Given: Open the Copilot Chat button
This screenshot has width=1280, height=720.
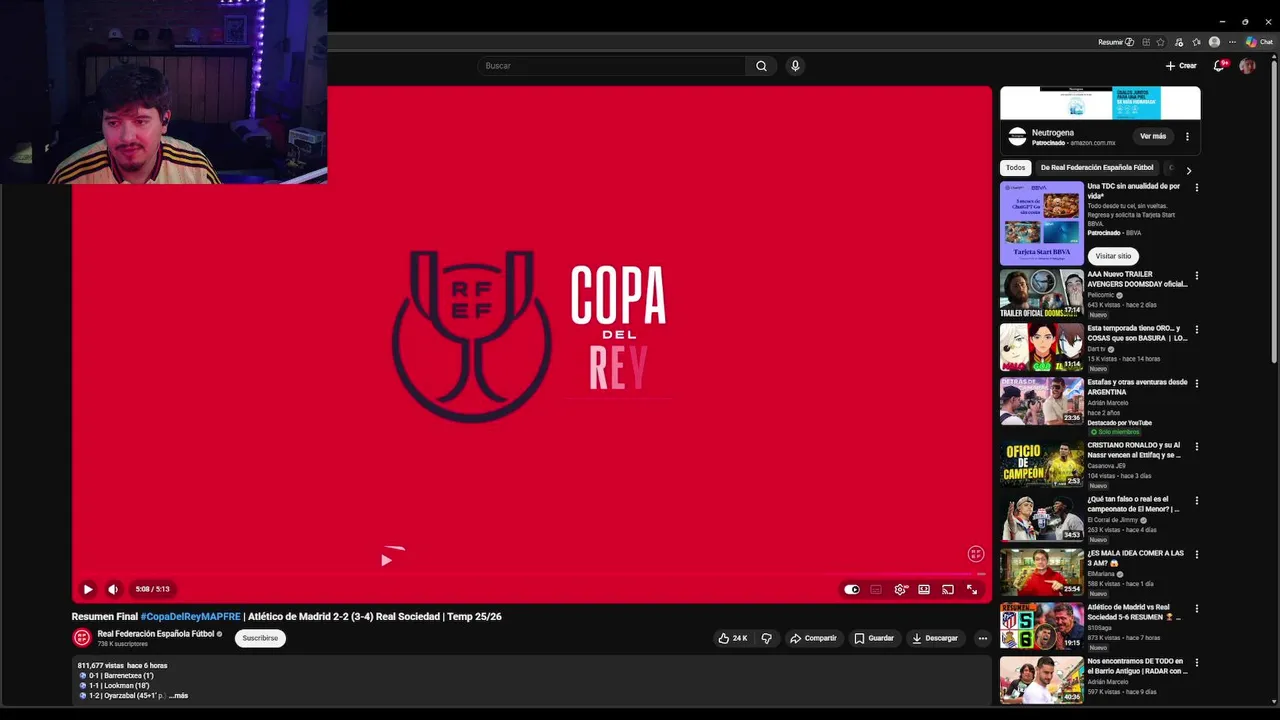Looking at the screenshot, I should (x=1259, y=42).
